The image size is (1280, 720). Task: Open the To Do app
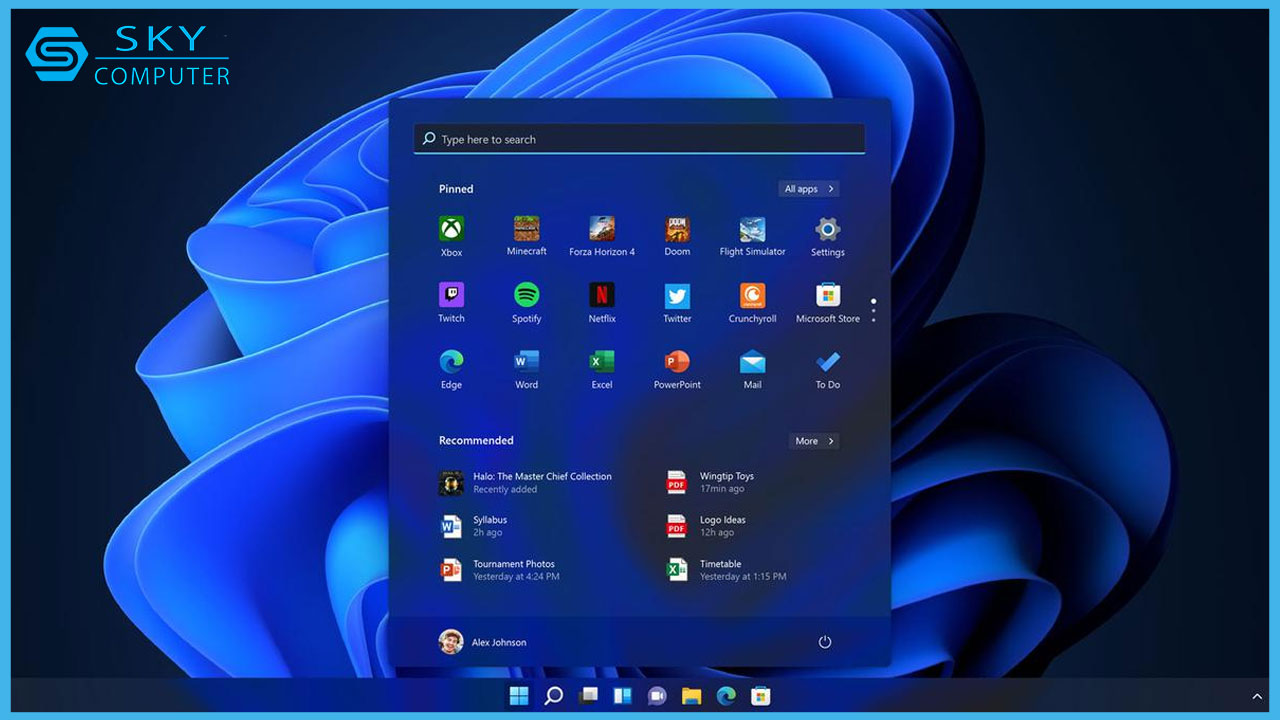click(x=828, y=369)
